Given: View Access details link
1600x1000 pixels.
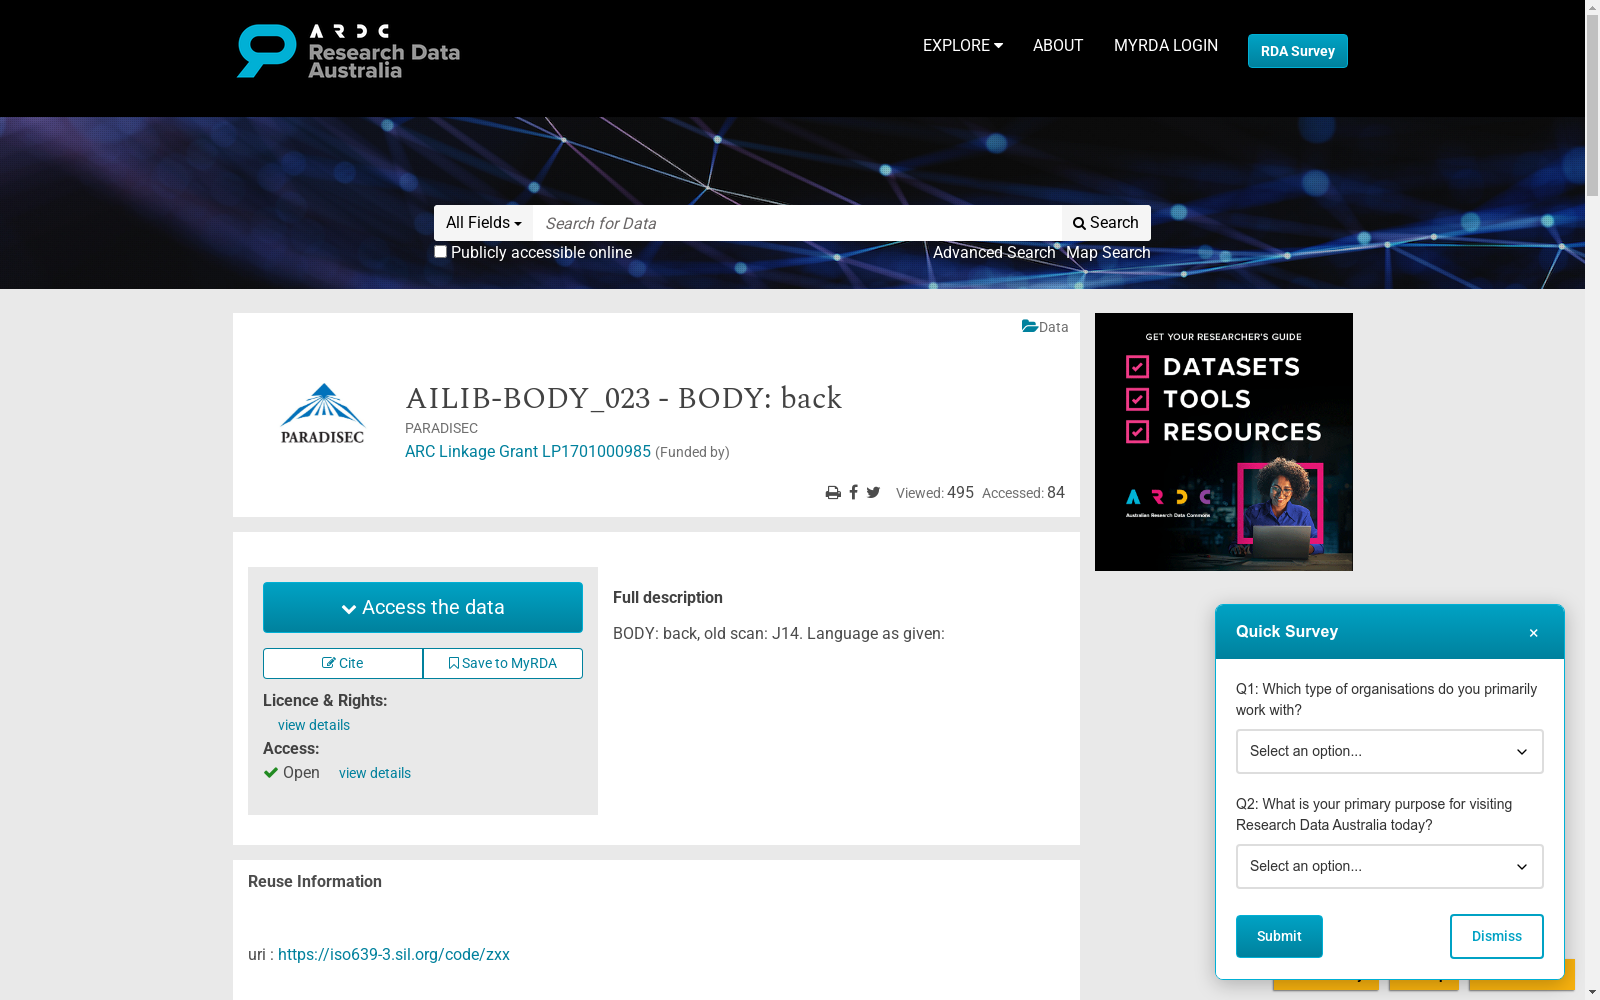Looking at the screenshot, I should tap(375, 773).
